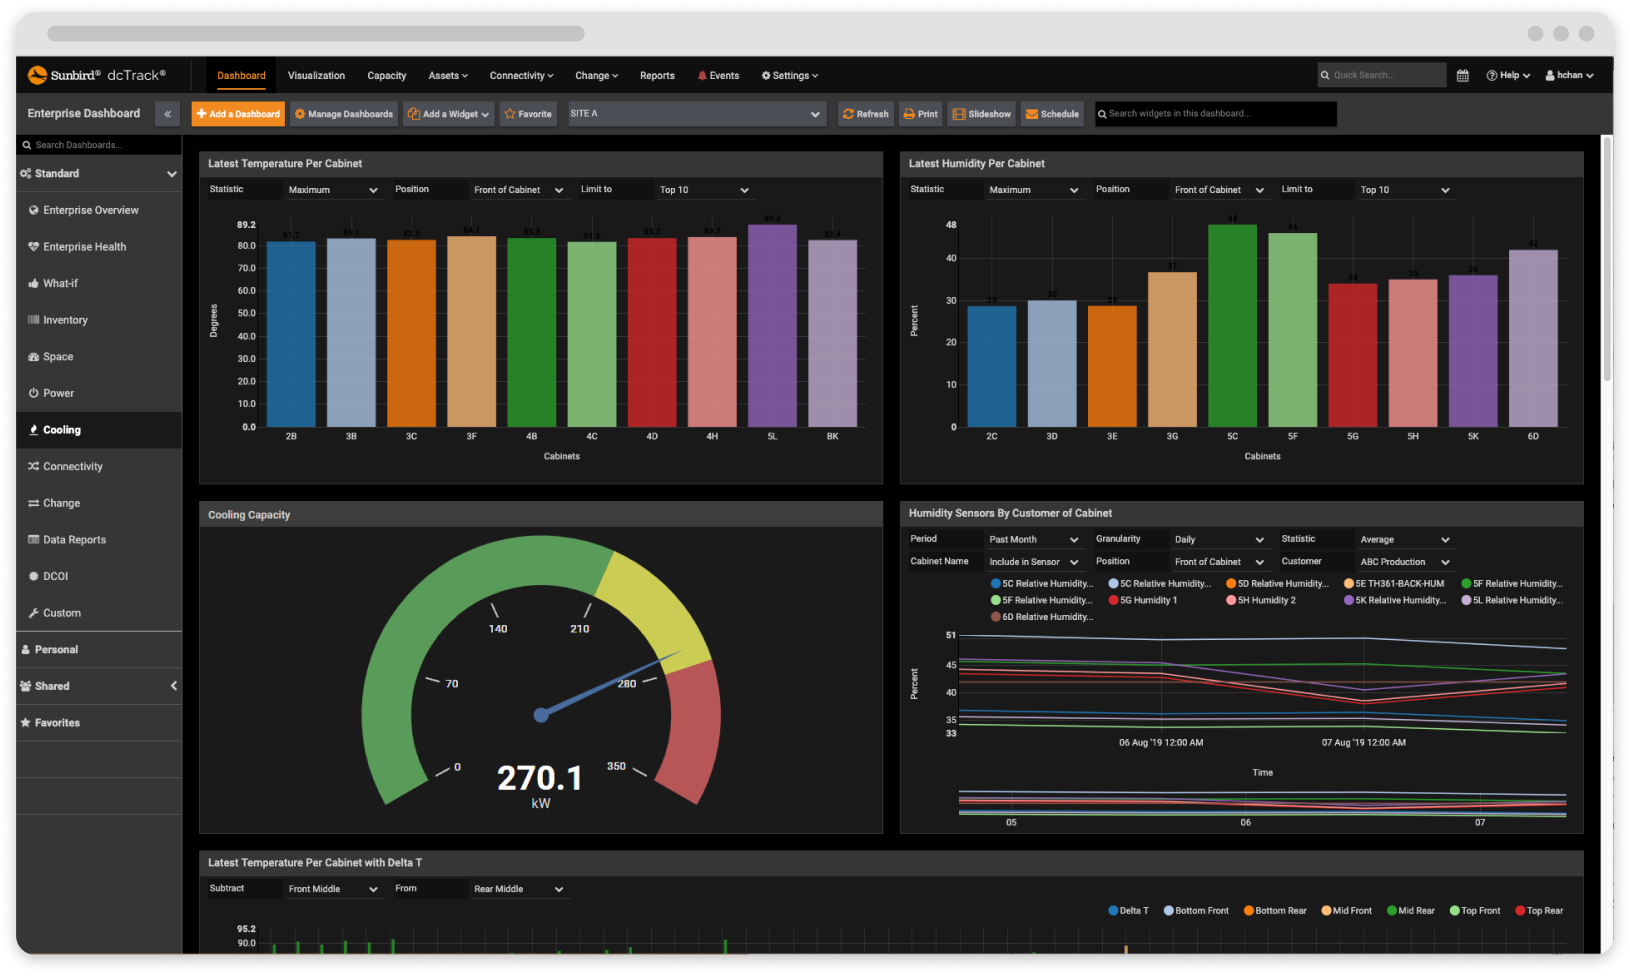Image resolution: width=1630 pixels, height=976 pixels.
Task: Open the Capacity menu tab
Action: point(386,76)
